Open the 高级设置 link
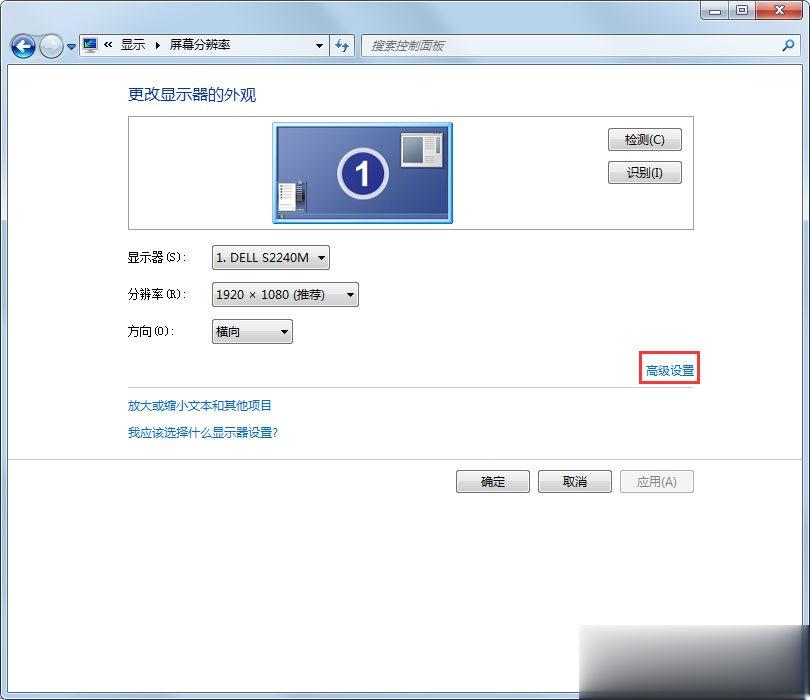The height and width of the screenshot is (700, 810). (669, 370)
